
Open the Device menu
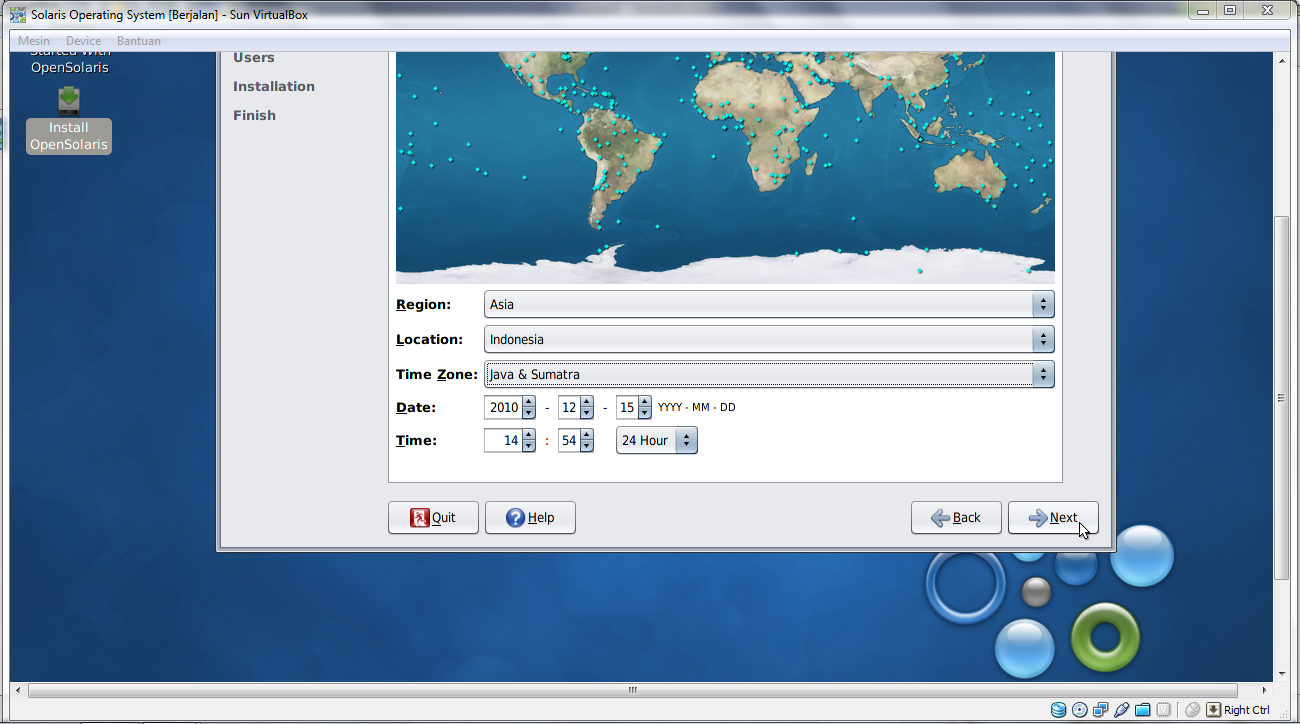pos(84,41)
